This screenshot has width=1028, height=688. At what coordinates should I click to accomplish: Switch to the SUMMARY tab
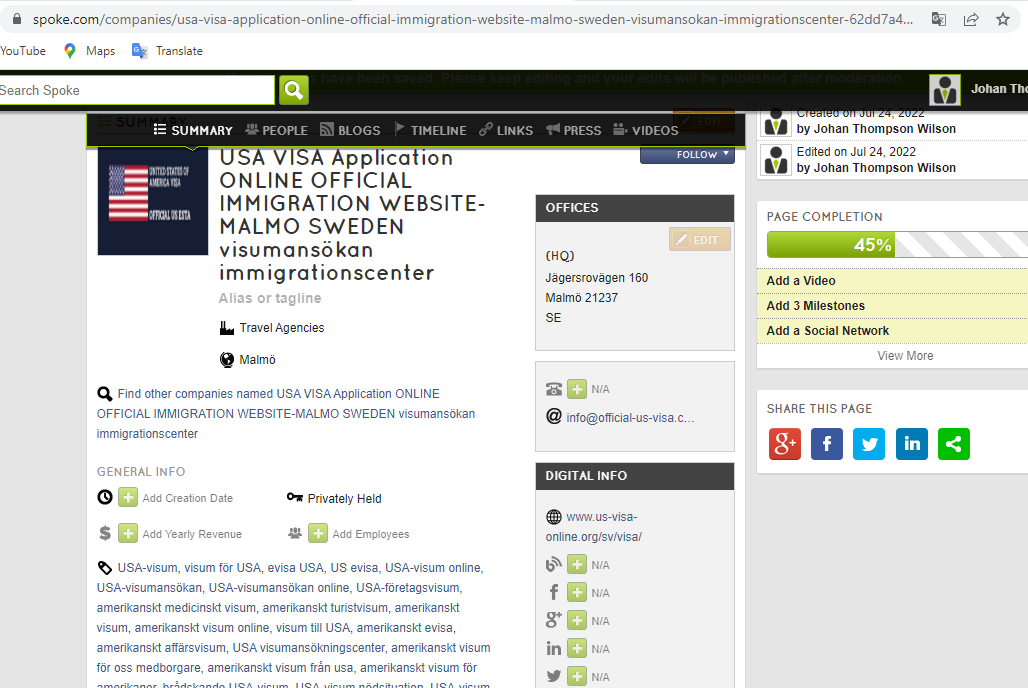click(193, 130)
